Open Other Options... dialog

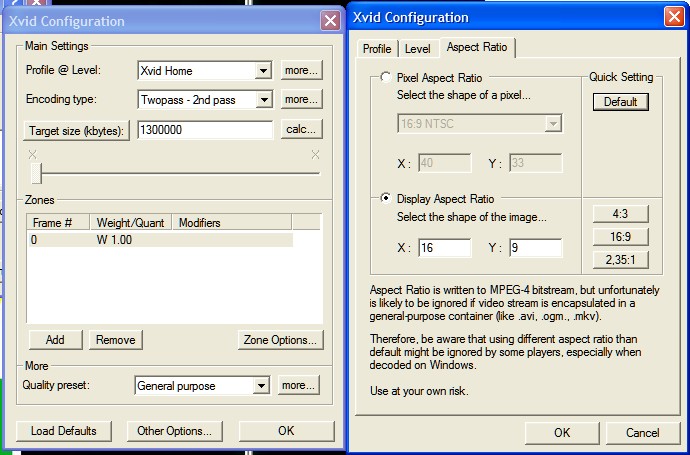(175, 431)
